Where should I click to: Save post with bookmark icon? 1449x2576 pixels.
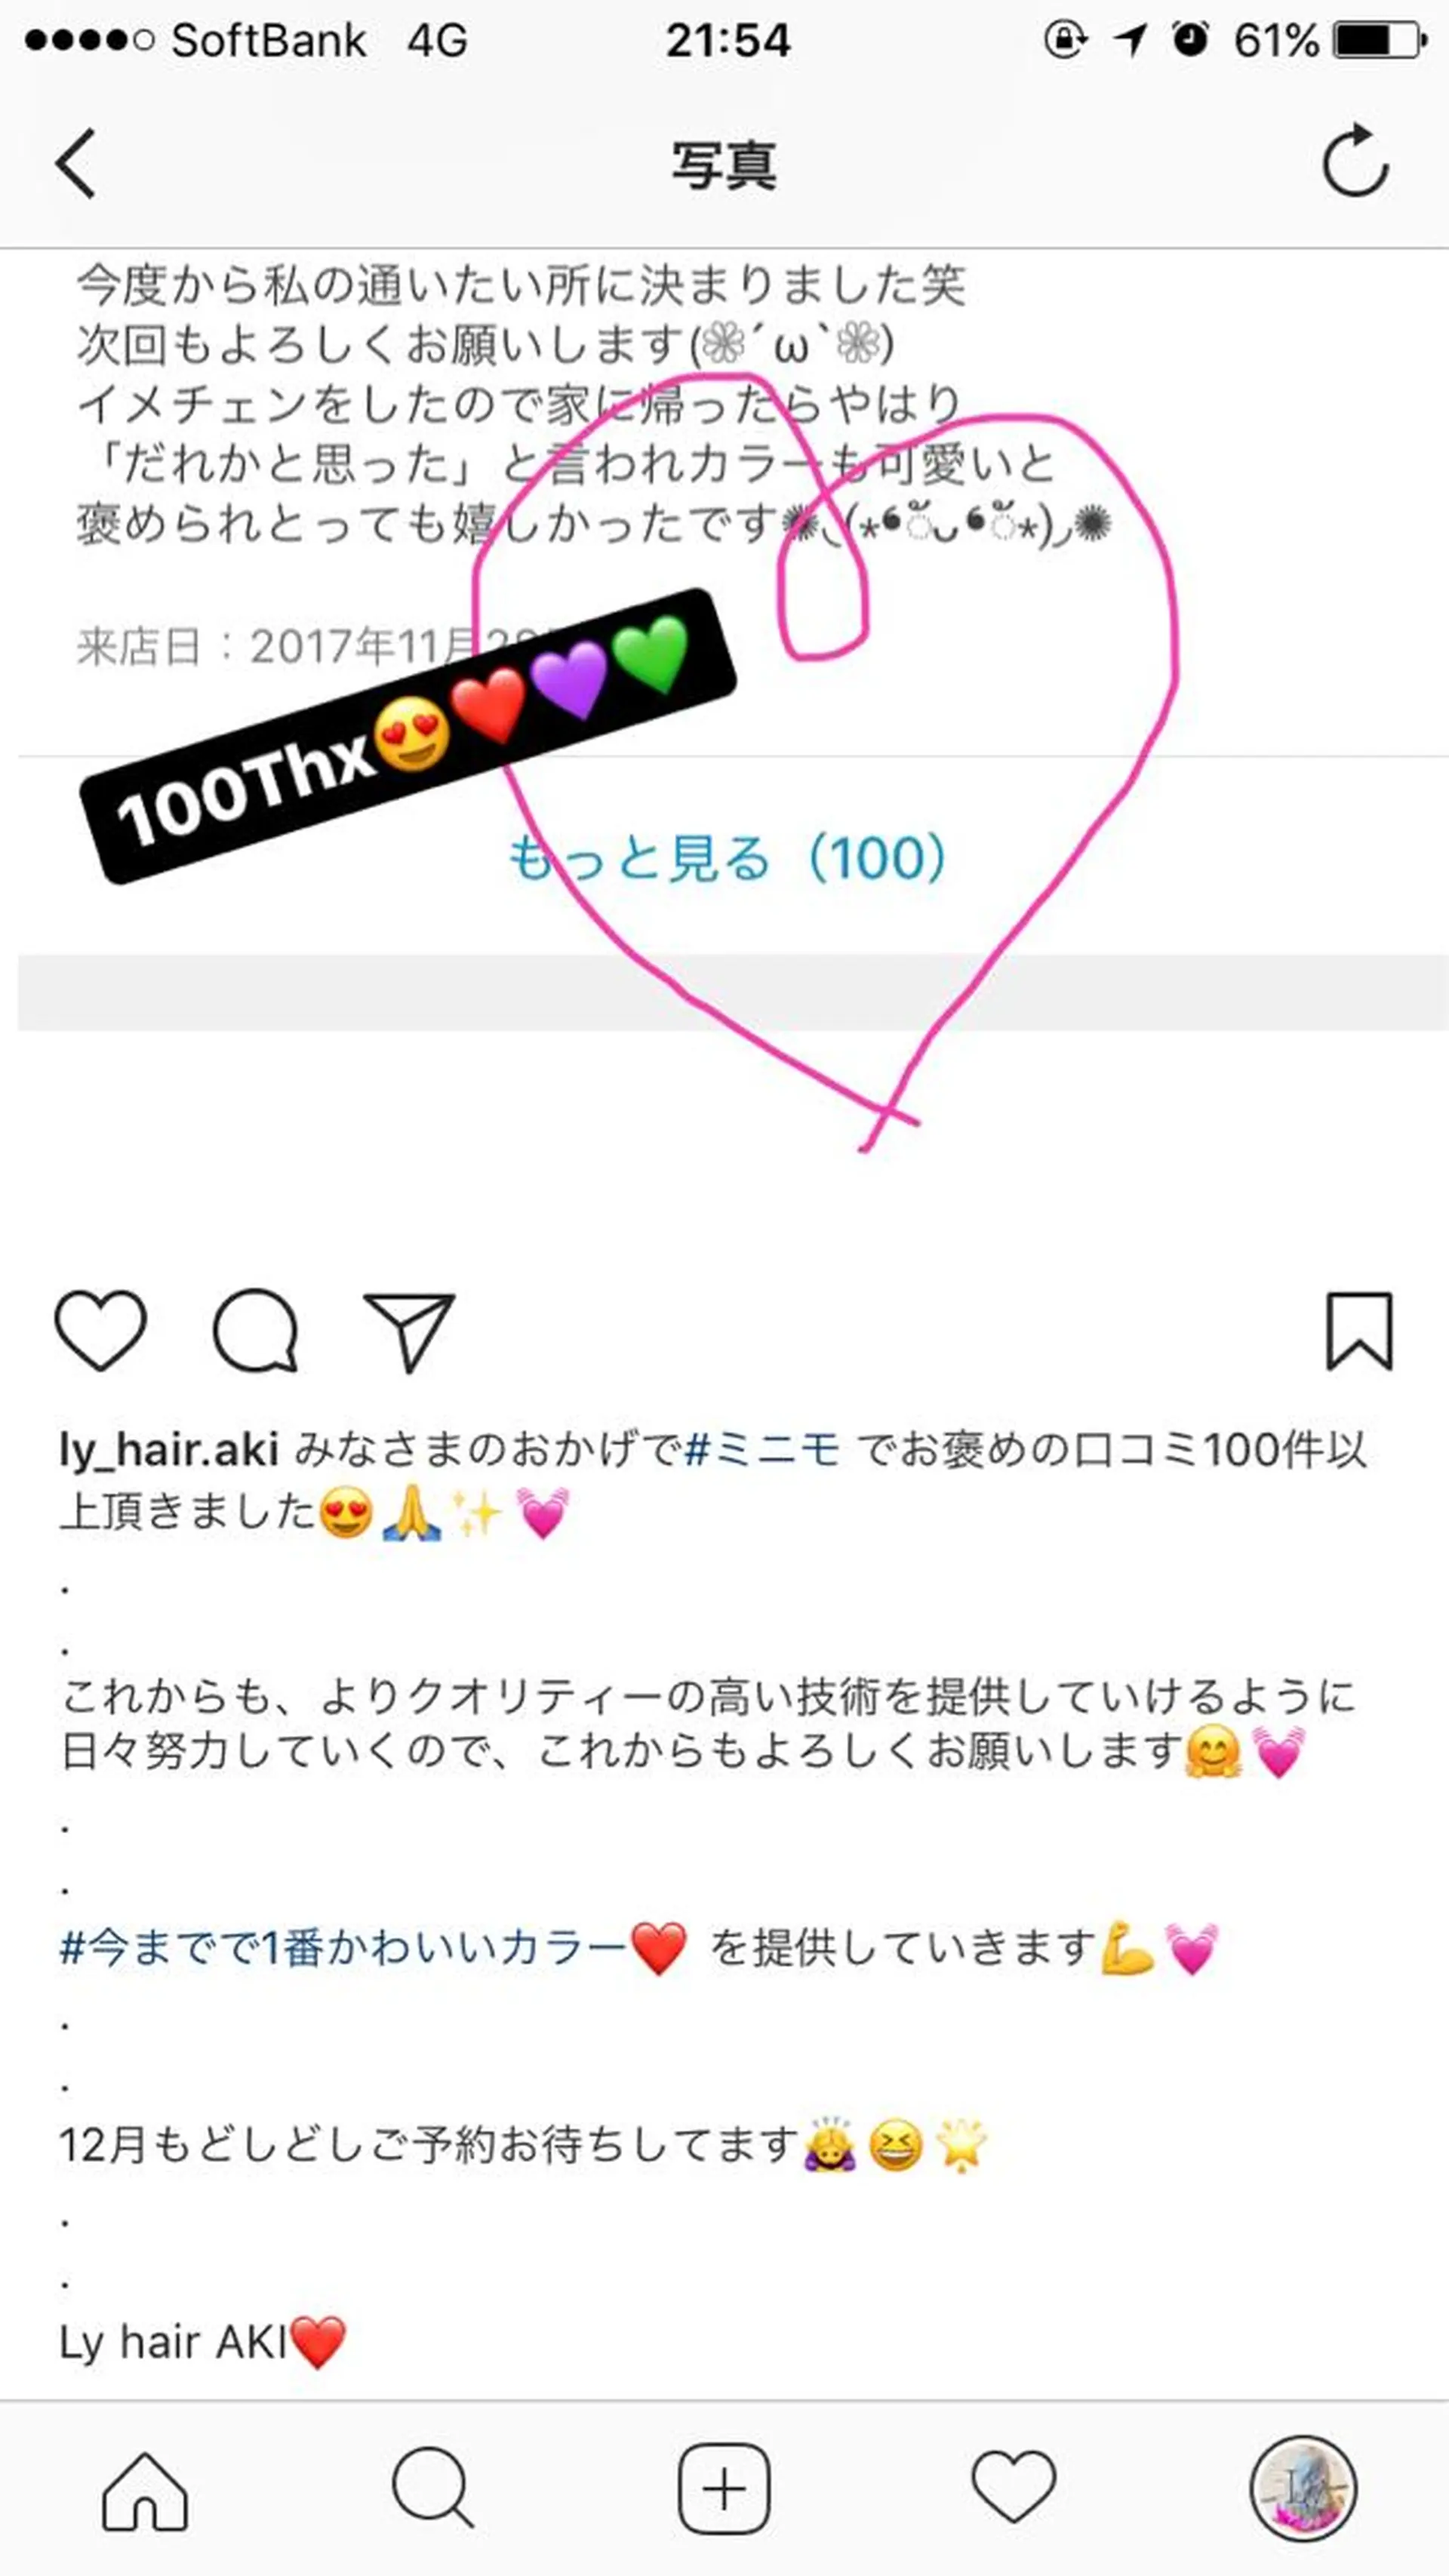[1359, 1330]
